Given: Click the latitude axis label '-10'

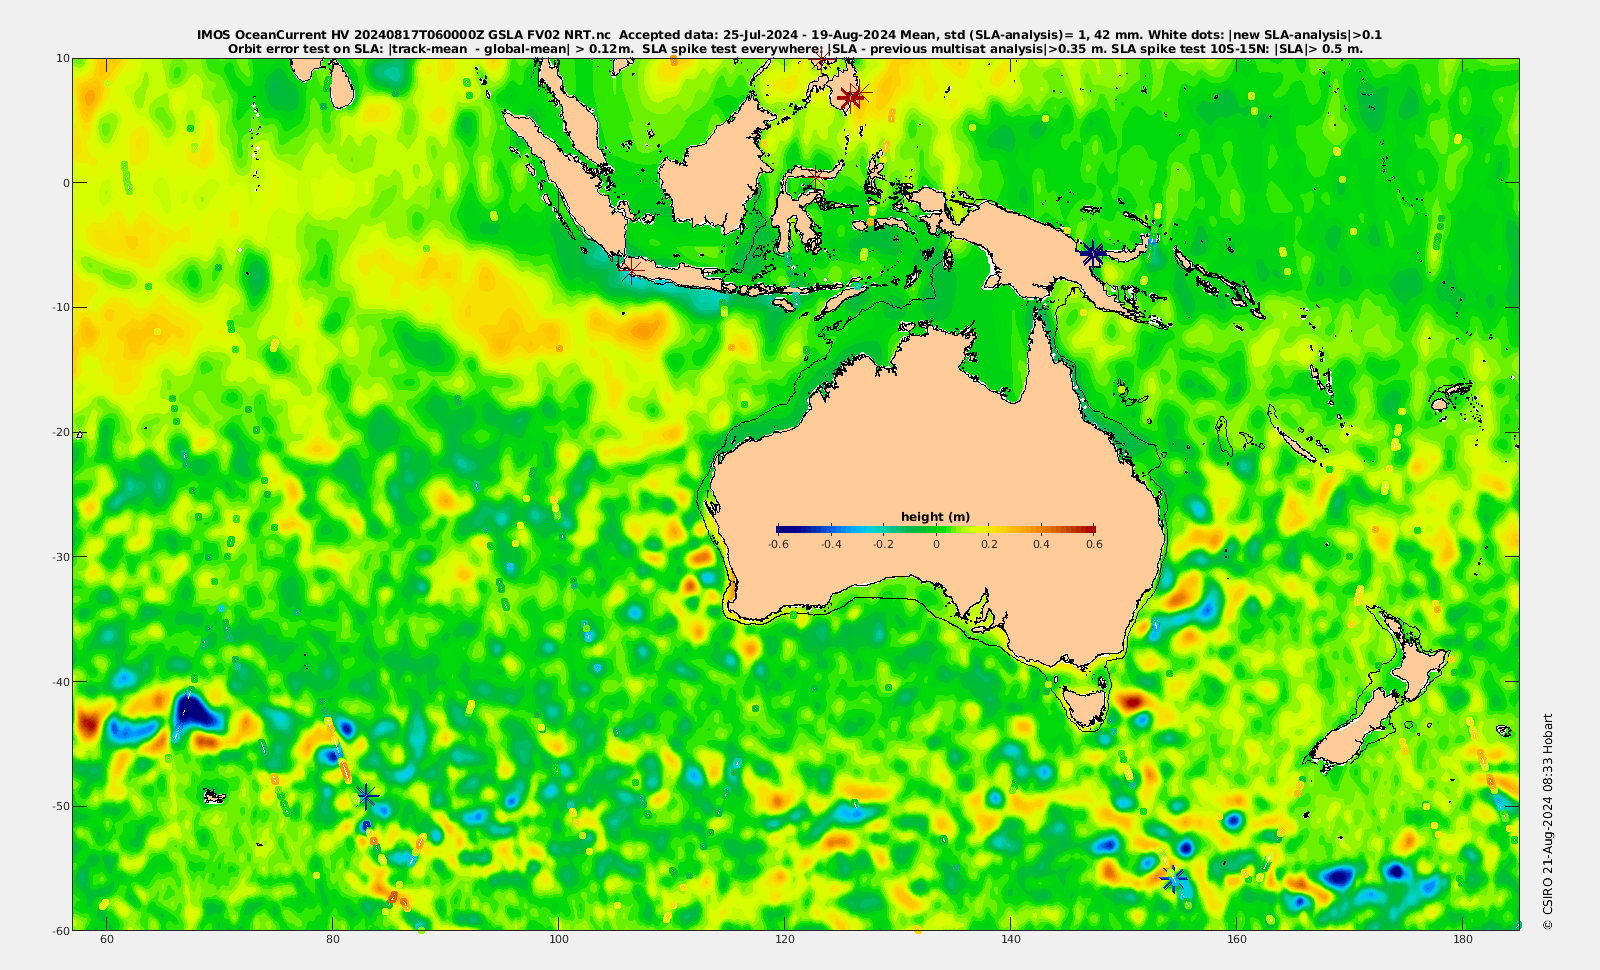Looking at the screenshot, I should click(59, 307).
